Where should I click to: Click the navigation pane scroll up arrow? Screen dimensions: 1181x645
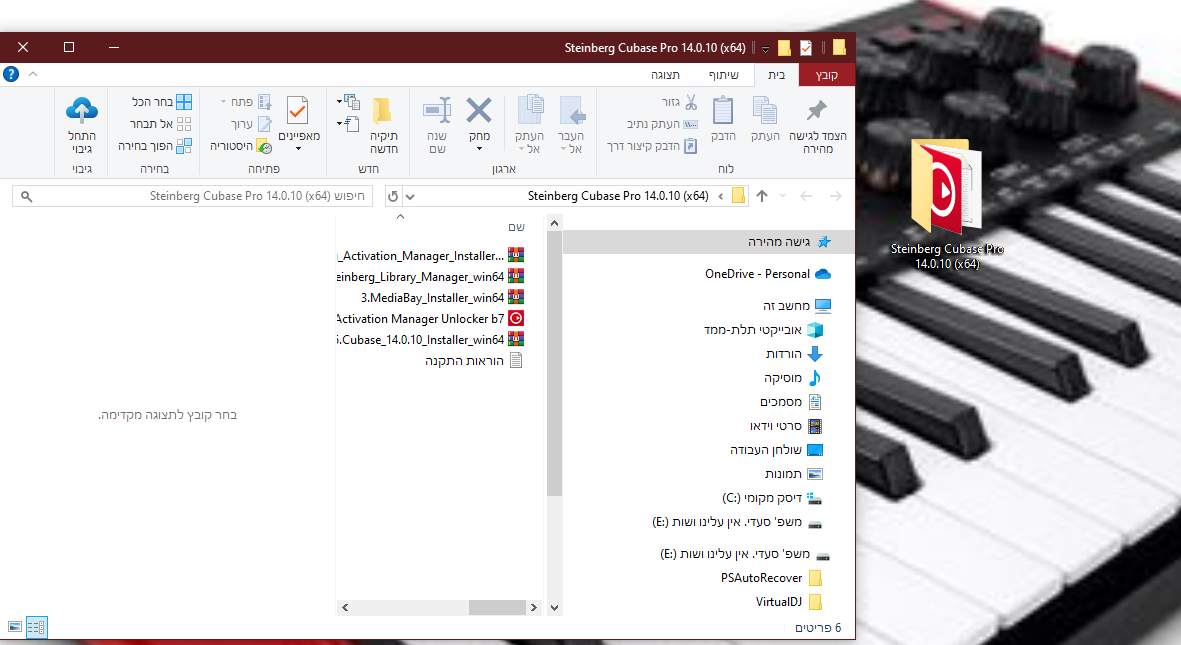[554, 223]
